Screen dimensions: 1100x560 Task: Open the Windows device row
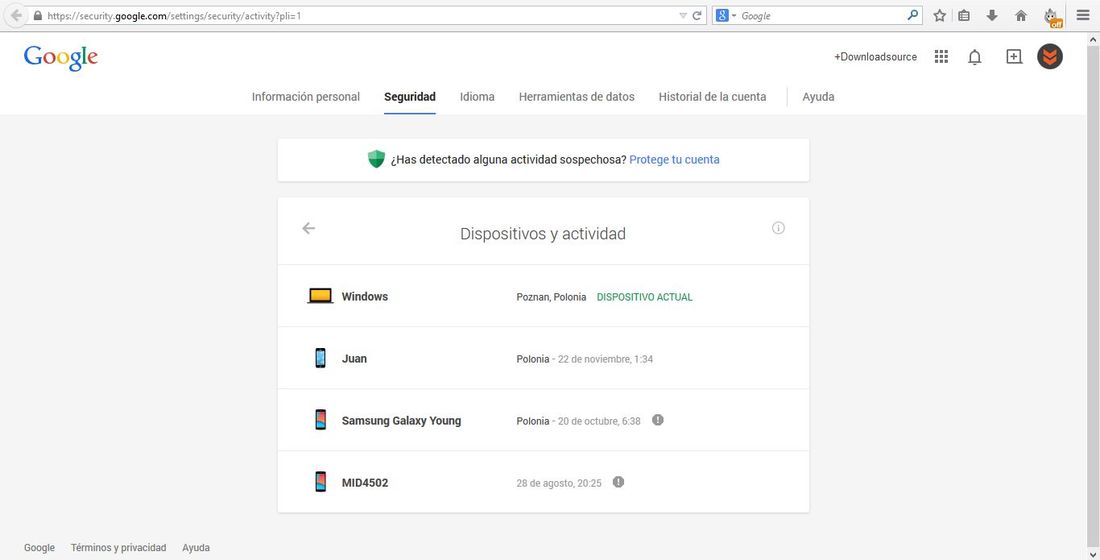(543, 296)
